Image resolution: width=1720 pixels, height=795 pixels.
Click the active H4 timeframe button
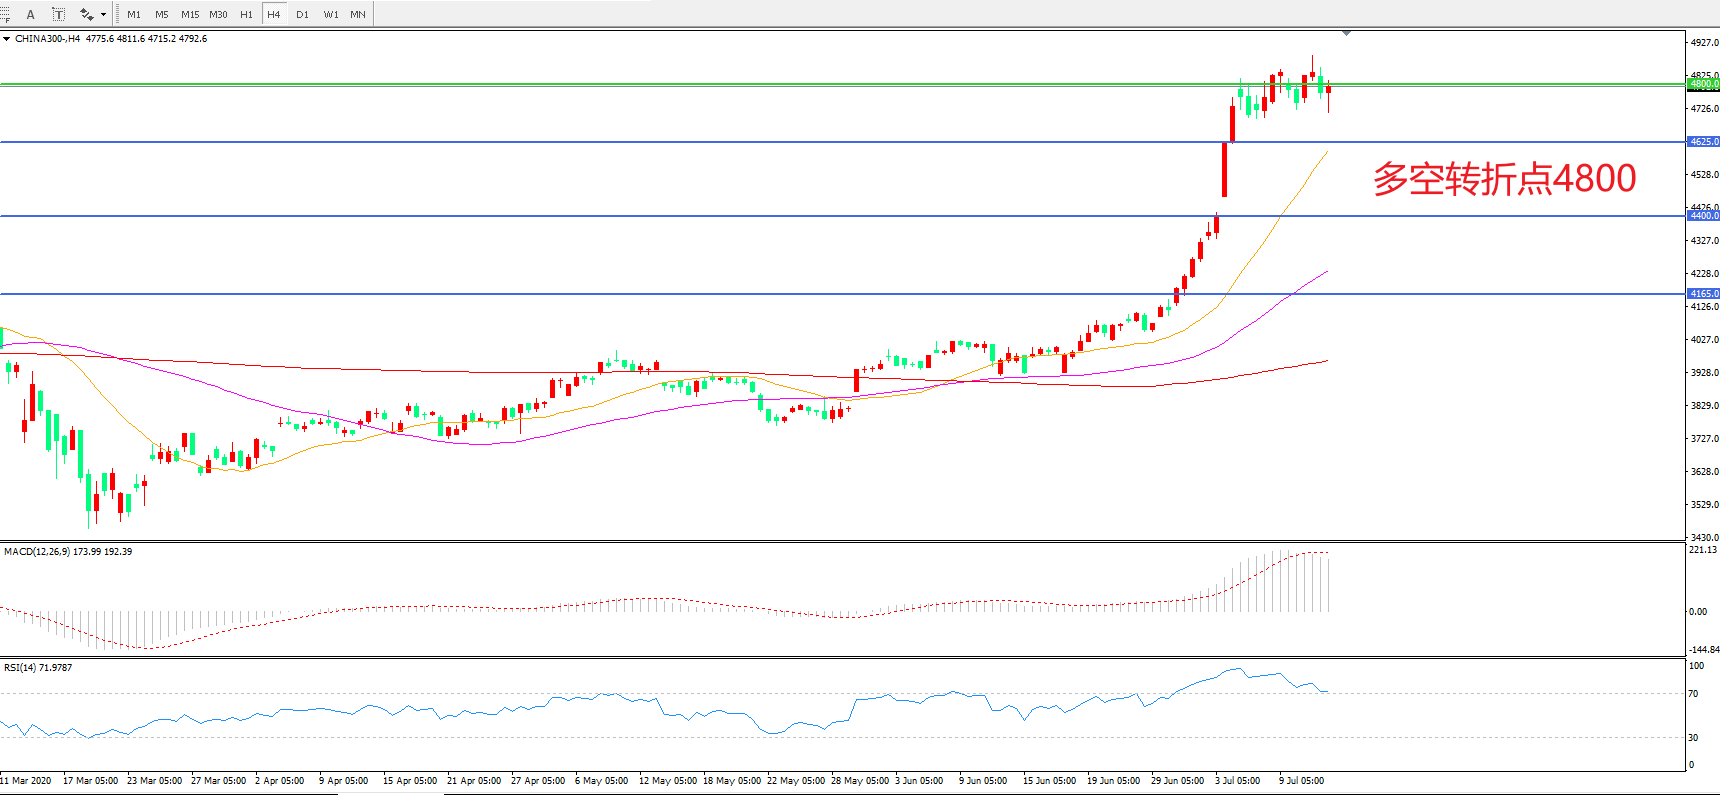point(273,14)
